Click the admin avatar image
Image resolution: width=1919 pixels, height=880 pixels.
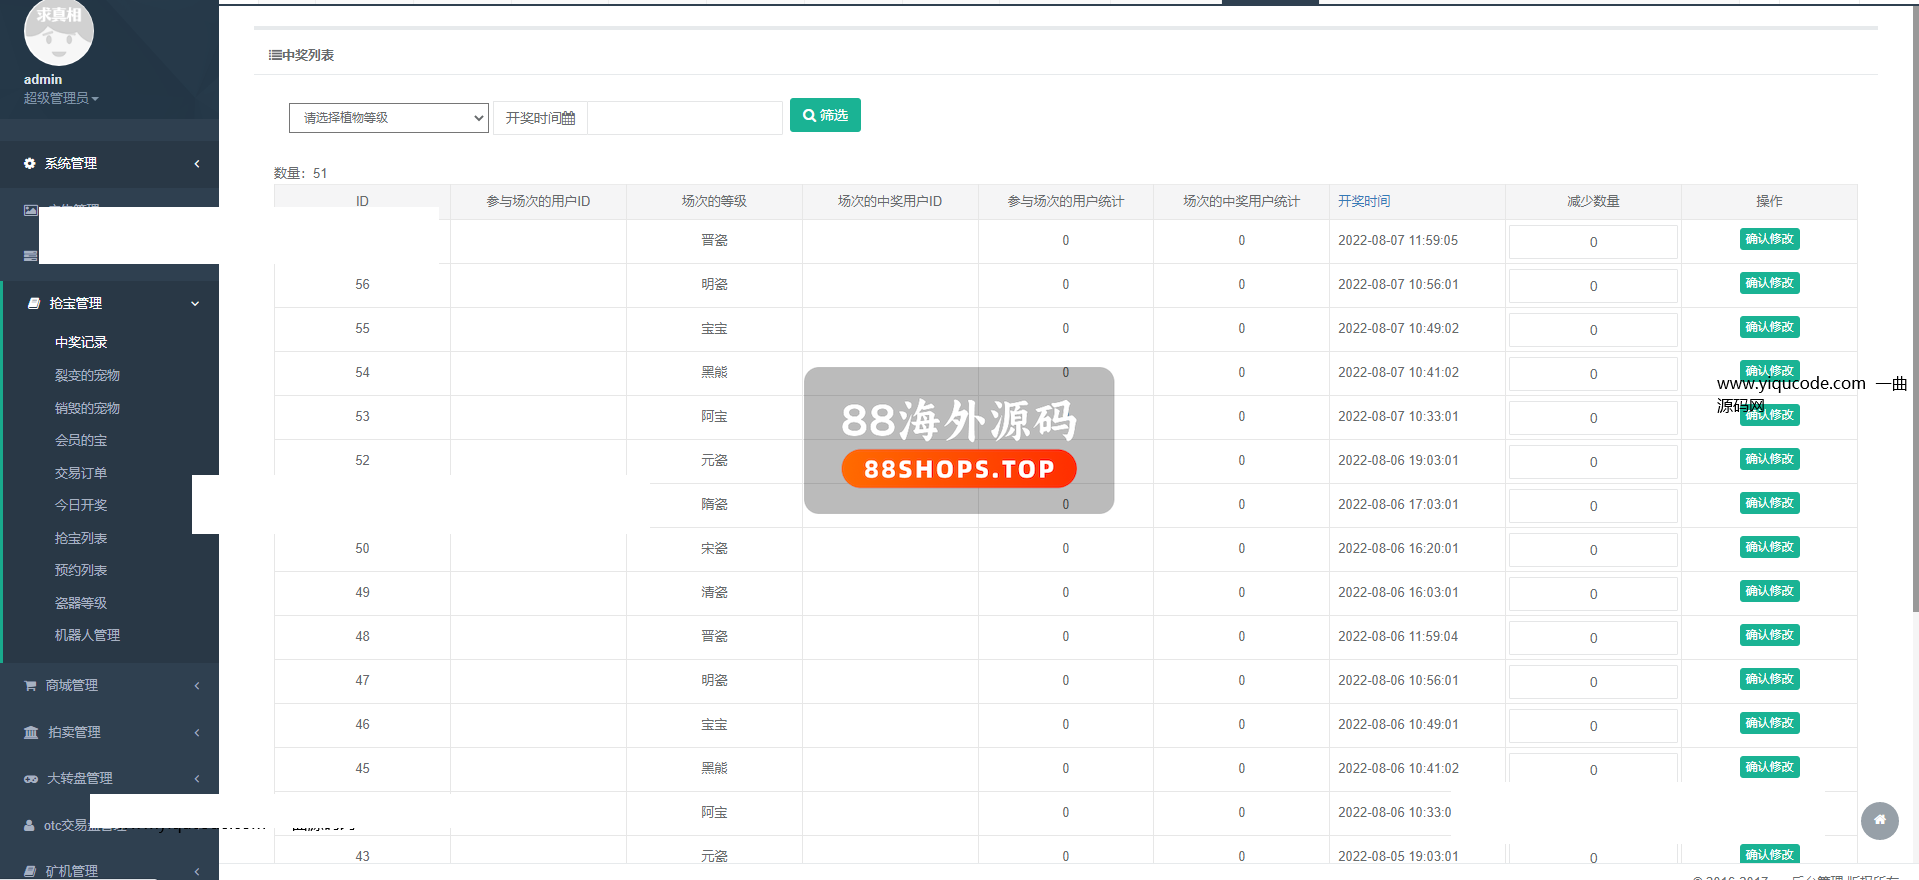click(x=58, y=32)
